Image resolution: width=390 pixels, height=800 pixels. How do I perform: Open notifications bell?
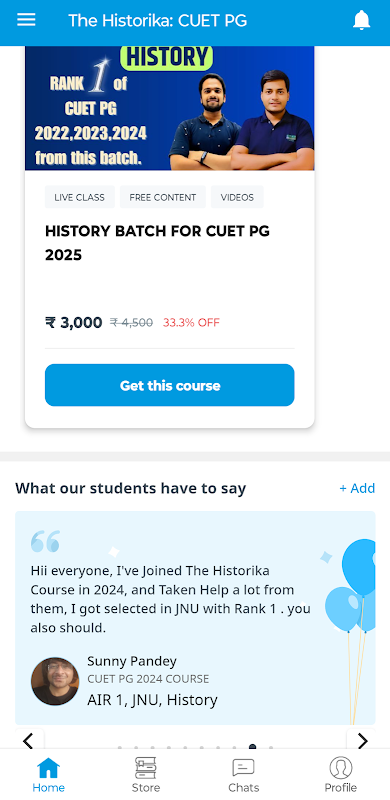tap(361, 20)
